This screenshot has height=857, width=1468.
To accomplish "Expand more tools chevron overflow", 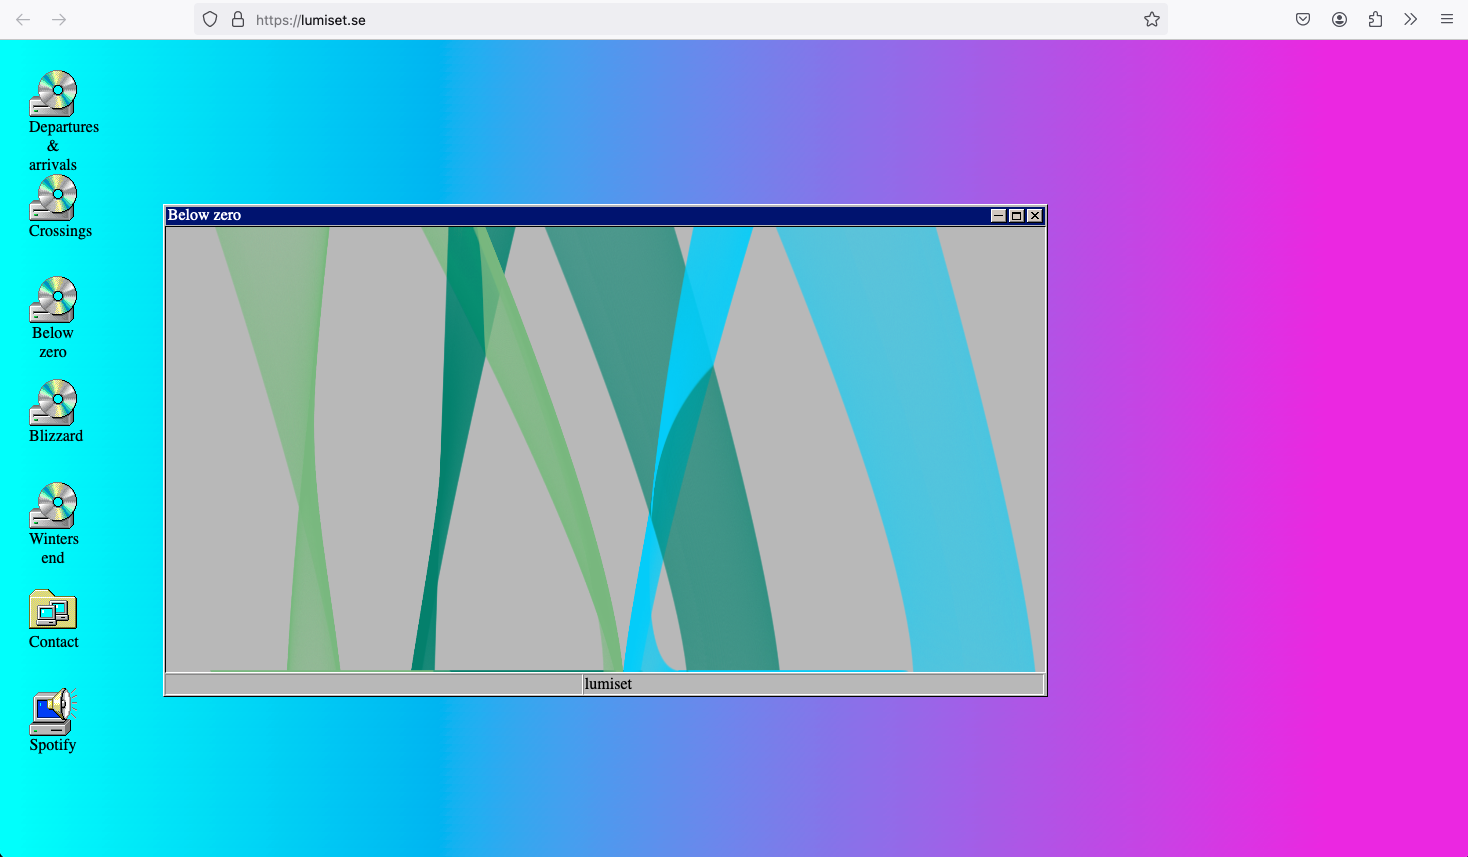I will [x=1411, y=19].
